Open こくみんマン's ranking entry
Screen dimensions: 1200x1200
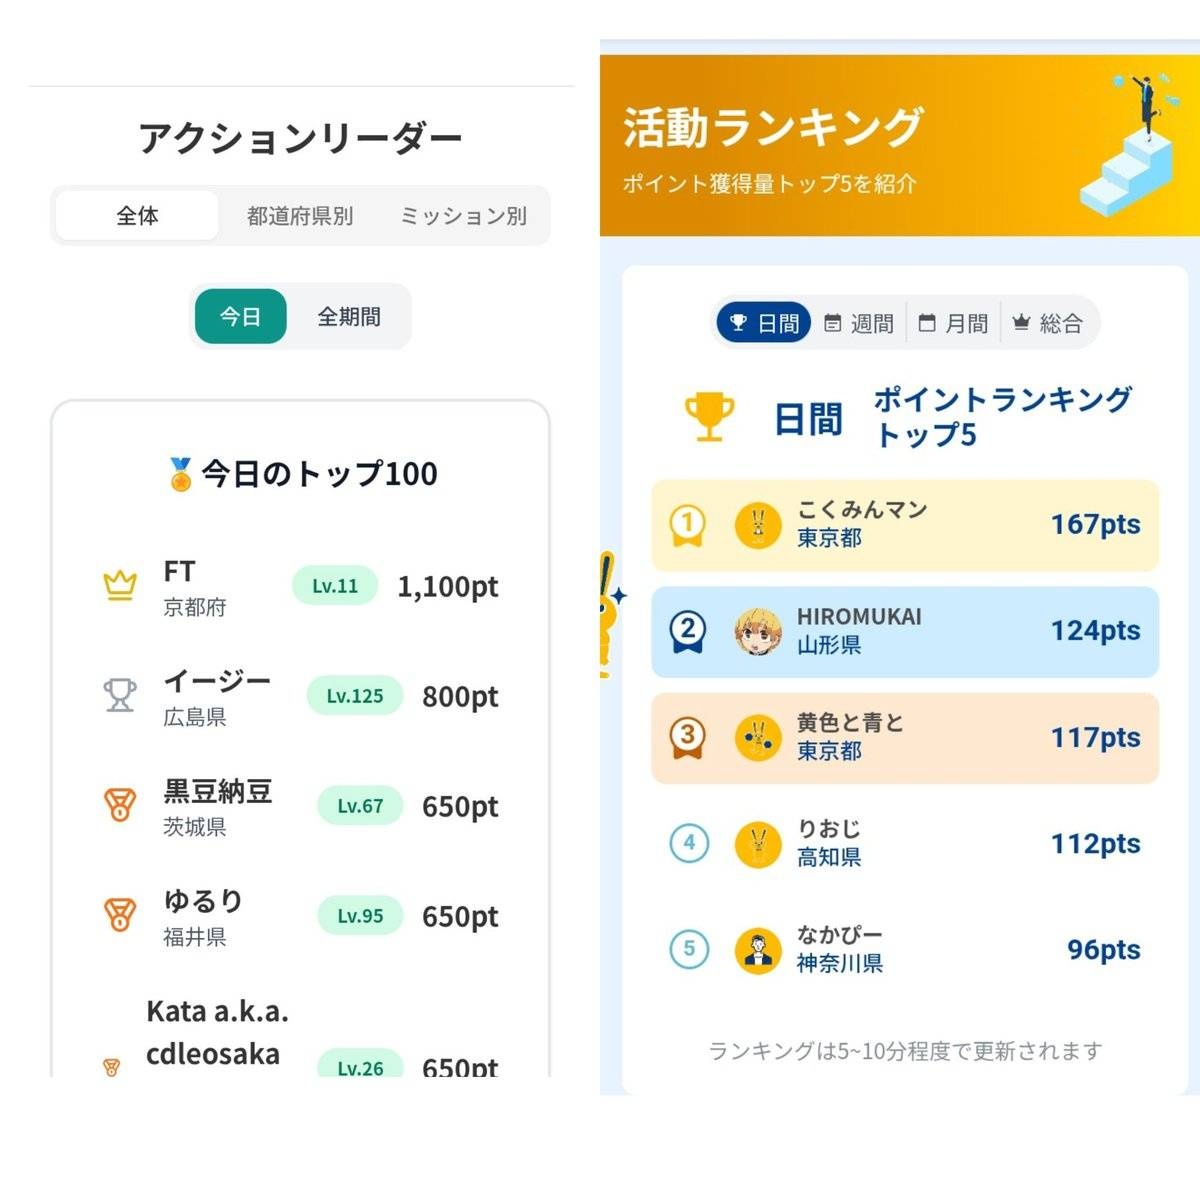[904, 525]
